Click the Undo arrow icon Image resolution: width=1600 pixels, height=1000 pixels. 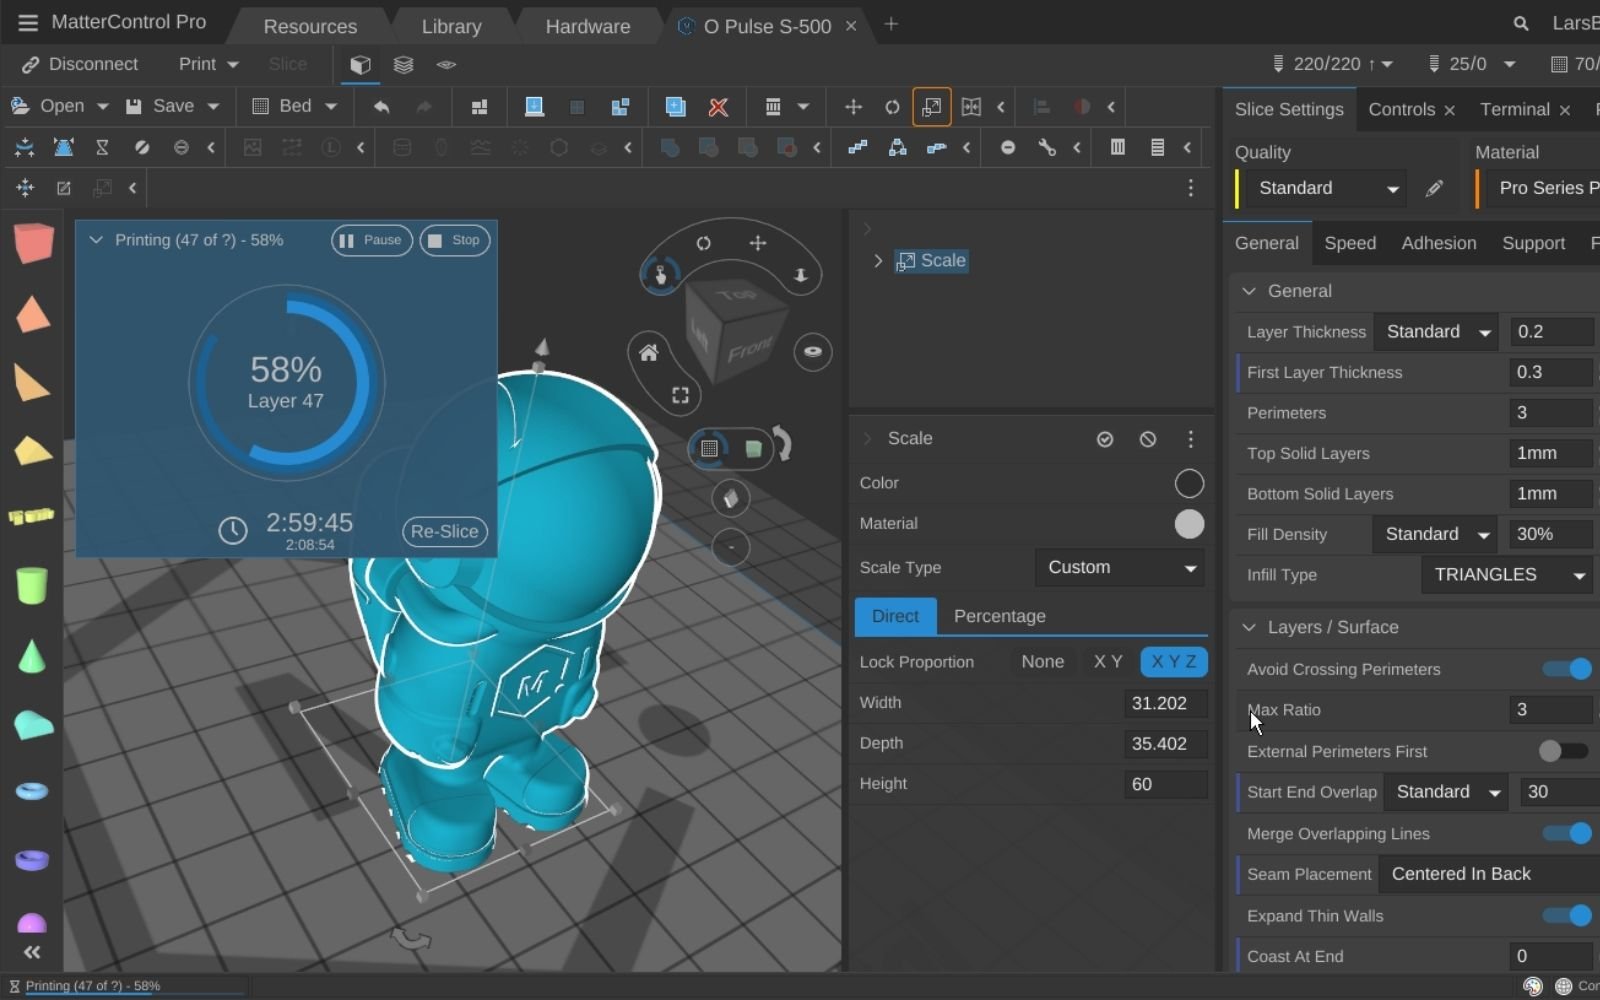381,107
